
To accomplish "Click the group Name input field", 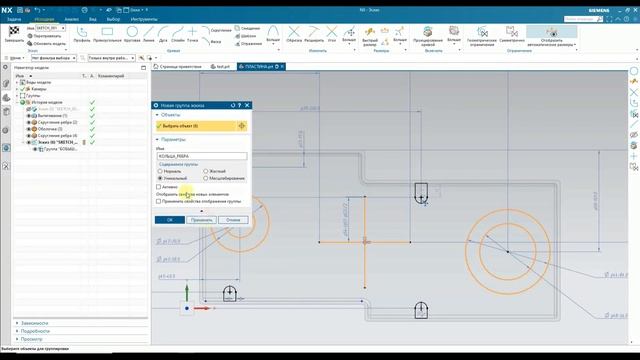I will pos(202,156).
